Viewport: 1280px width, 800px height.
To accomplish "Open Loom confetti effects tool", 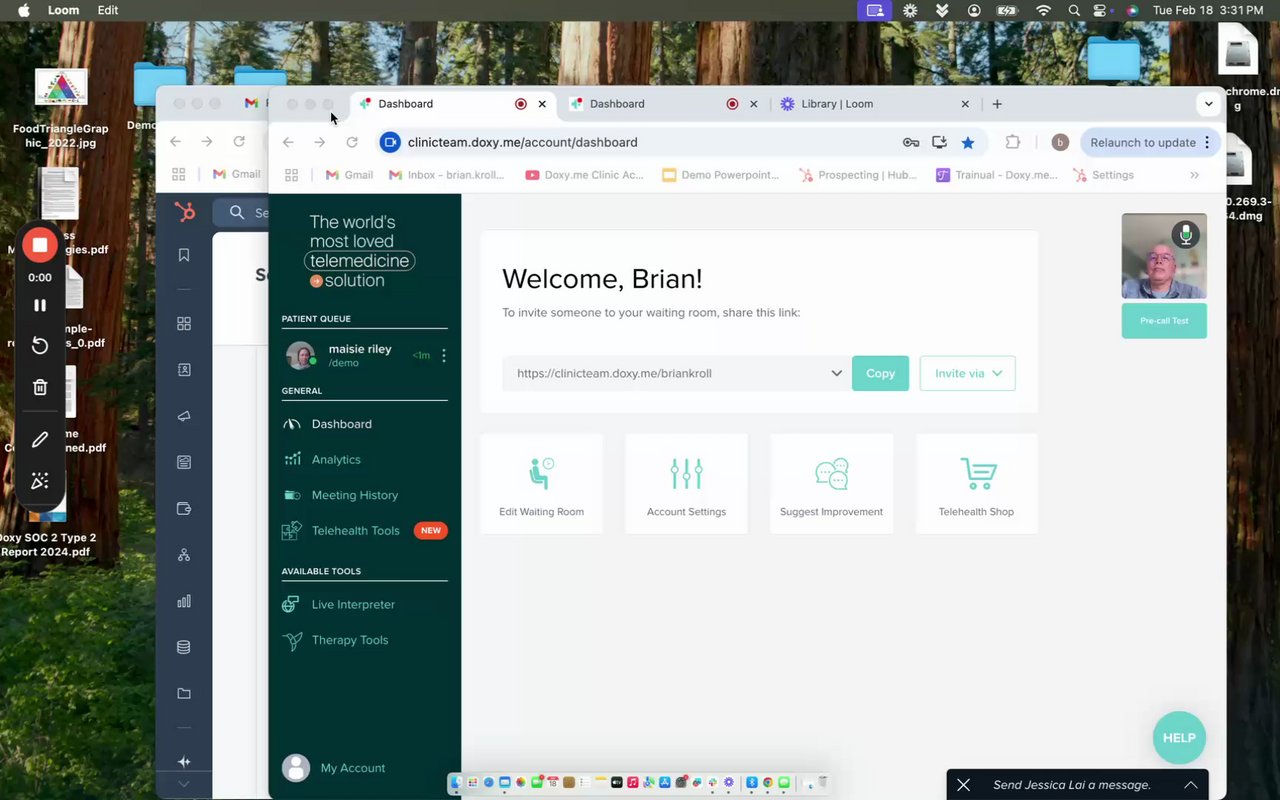I will pyautogui.click(x=40, y=481).
